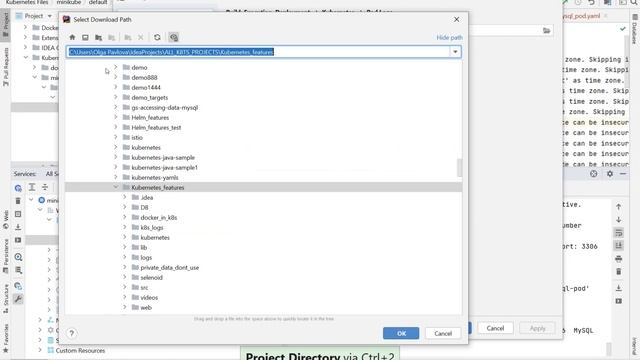
Task: Expand the docker_in_k8s folder
Action: (124, 217)
